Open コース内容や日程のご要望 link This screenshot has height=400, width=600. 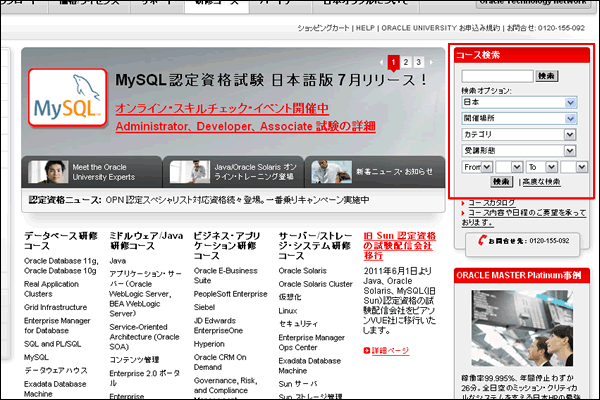(523, 217)
